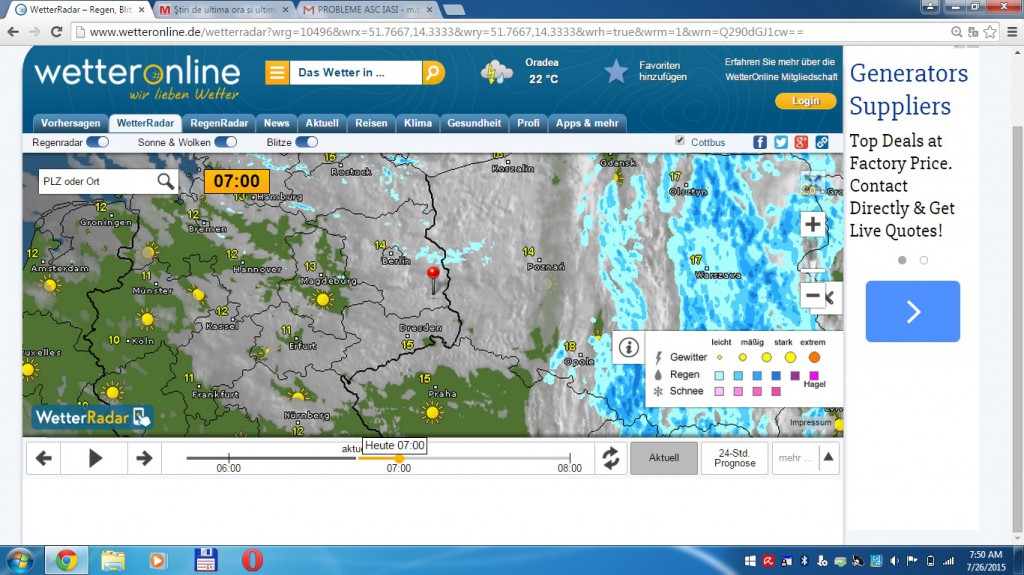
Task: Open File Explorer from taskbar
Action: point(113,560)
